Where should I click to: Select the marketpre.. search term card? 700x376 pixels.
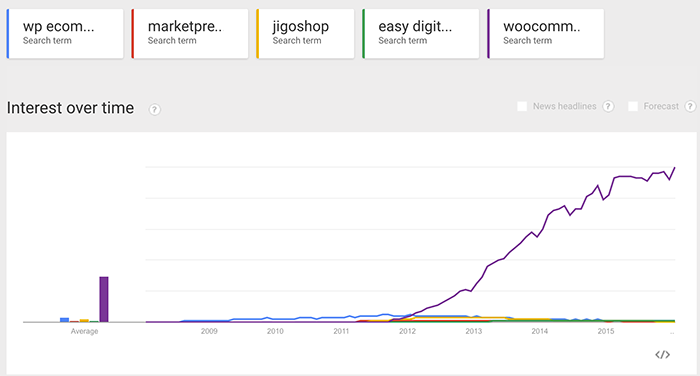click(190, 33)
